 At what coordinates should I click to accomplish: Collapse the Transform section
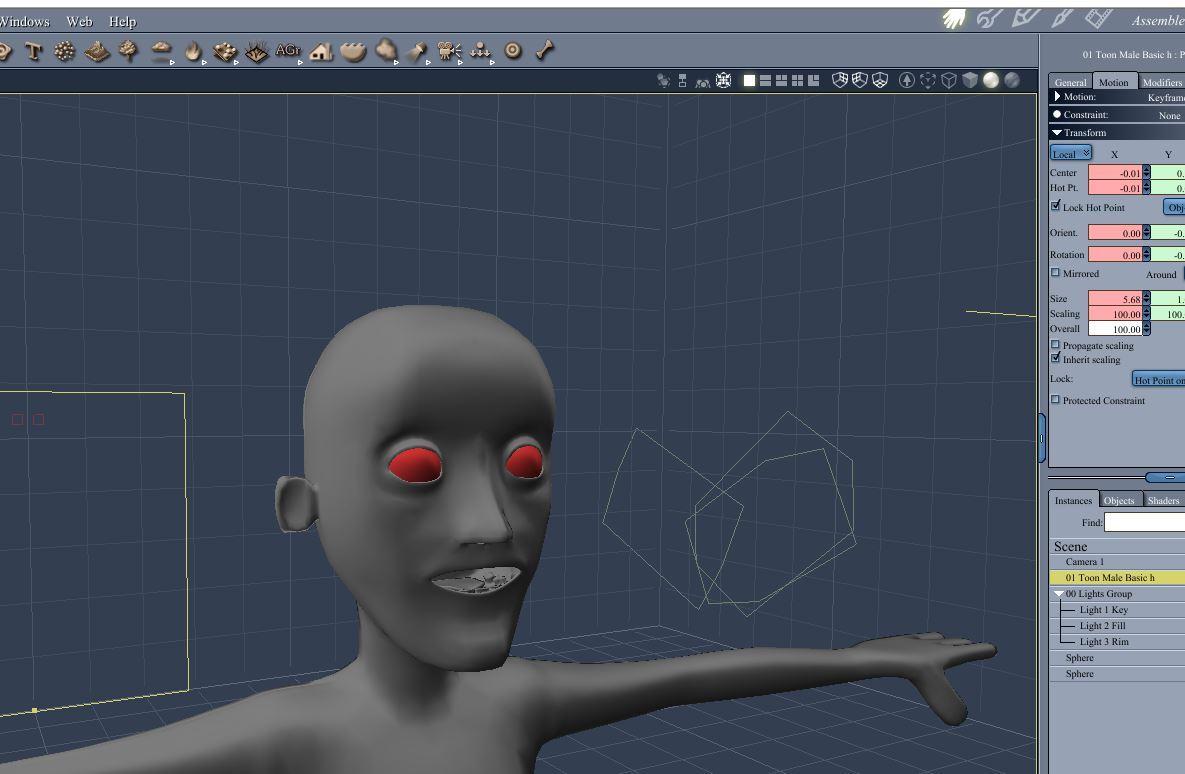pos(1057,132)
